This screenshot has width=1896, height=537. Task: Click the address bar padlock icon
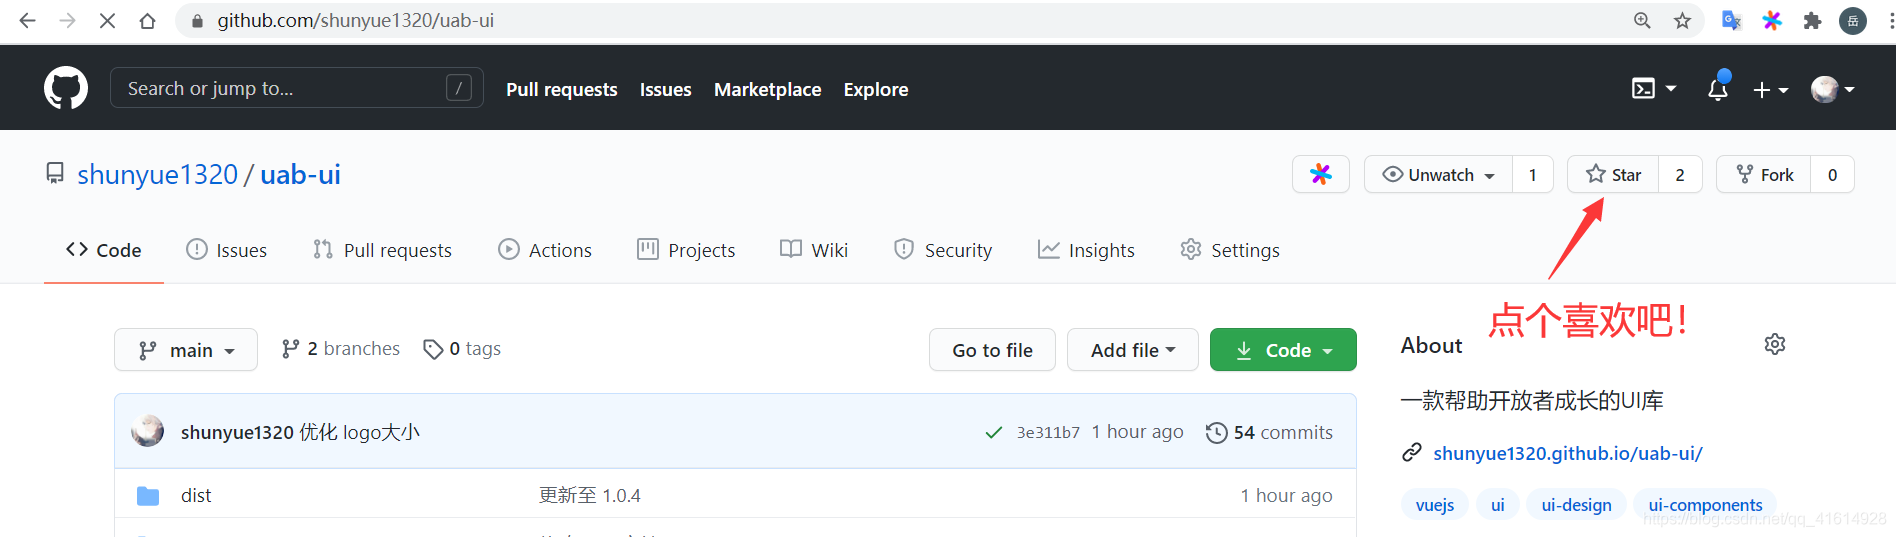coord(197,20)
